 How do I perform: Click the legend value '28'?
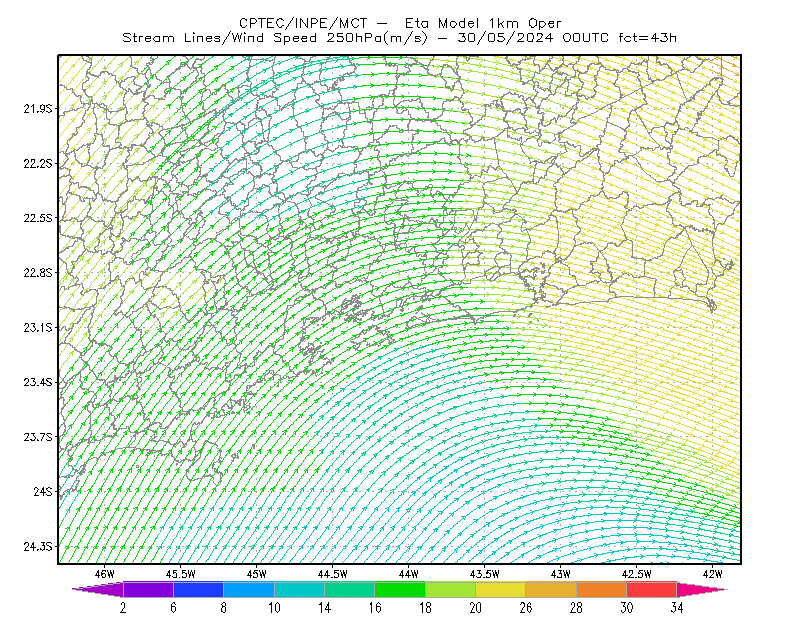[576, 608]
